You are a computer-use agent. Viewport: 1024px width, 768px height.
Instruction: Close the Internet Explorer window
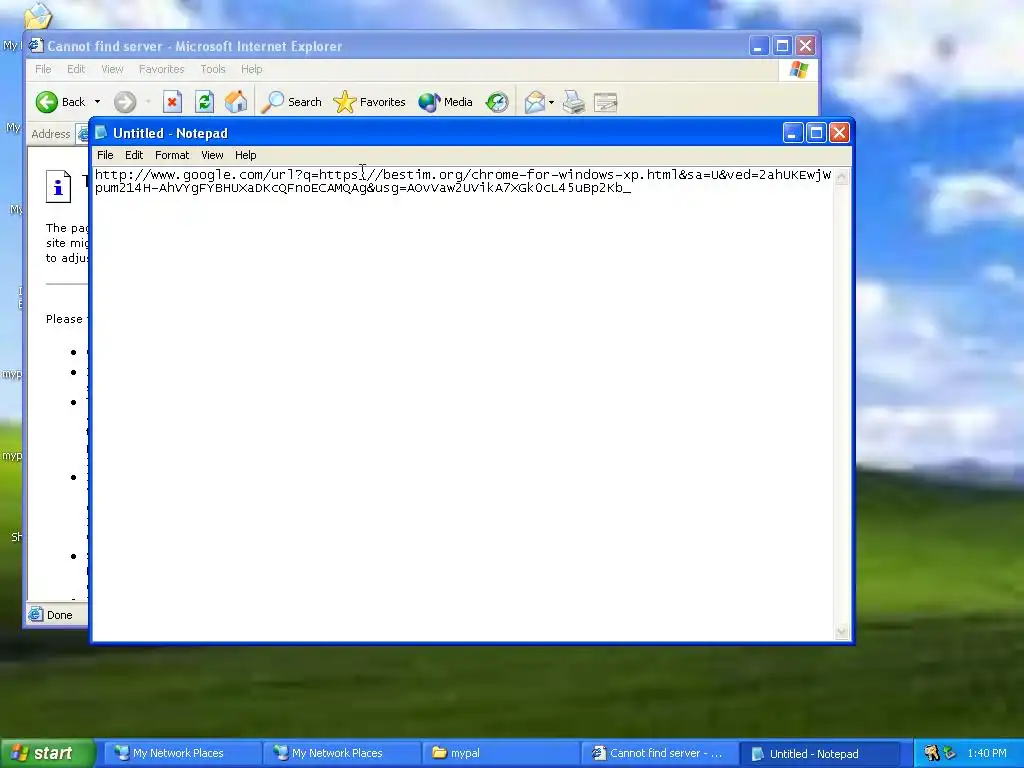806,46
